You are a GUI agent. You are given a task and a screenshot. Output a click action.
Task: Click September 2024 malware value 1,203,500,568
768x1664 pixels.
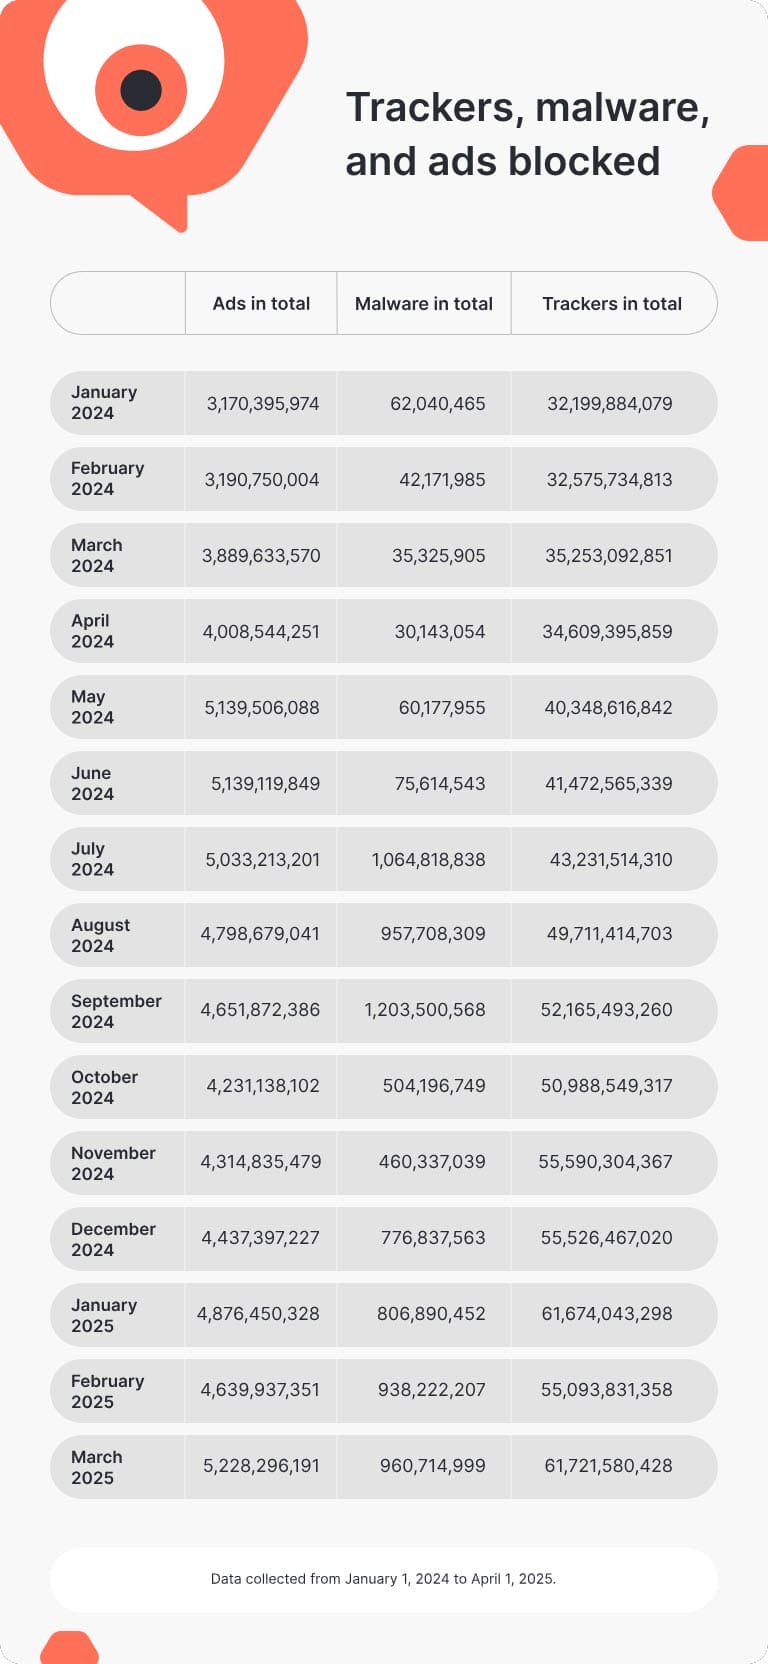pyautogui.click(x=425, y=1010)
